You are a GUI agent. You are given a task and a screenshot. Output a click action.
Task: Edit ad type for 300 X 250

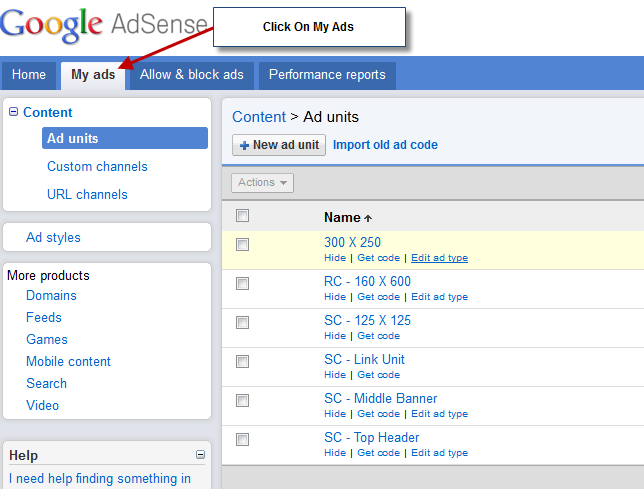click(439, 258)
